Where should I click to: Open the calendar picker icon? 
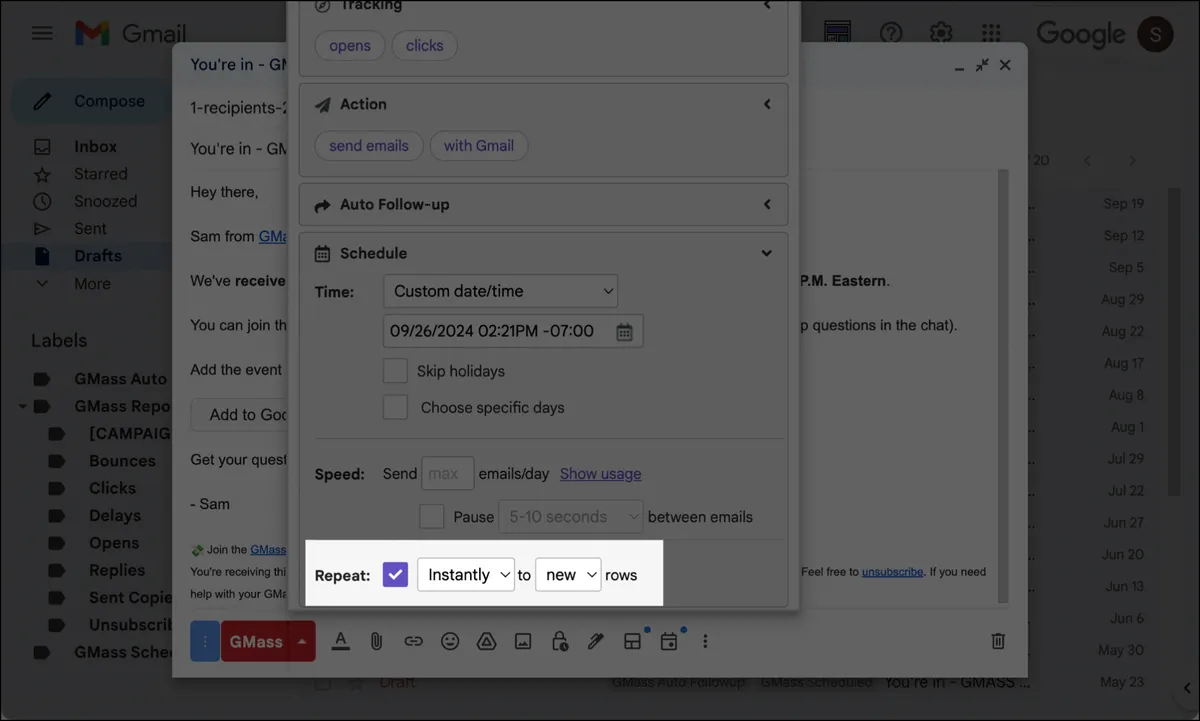(x=625, y=332)
